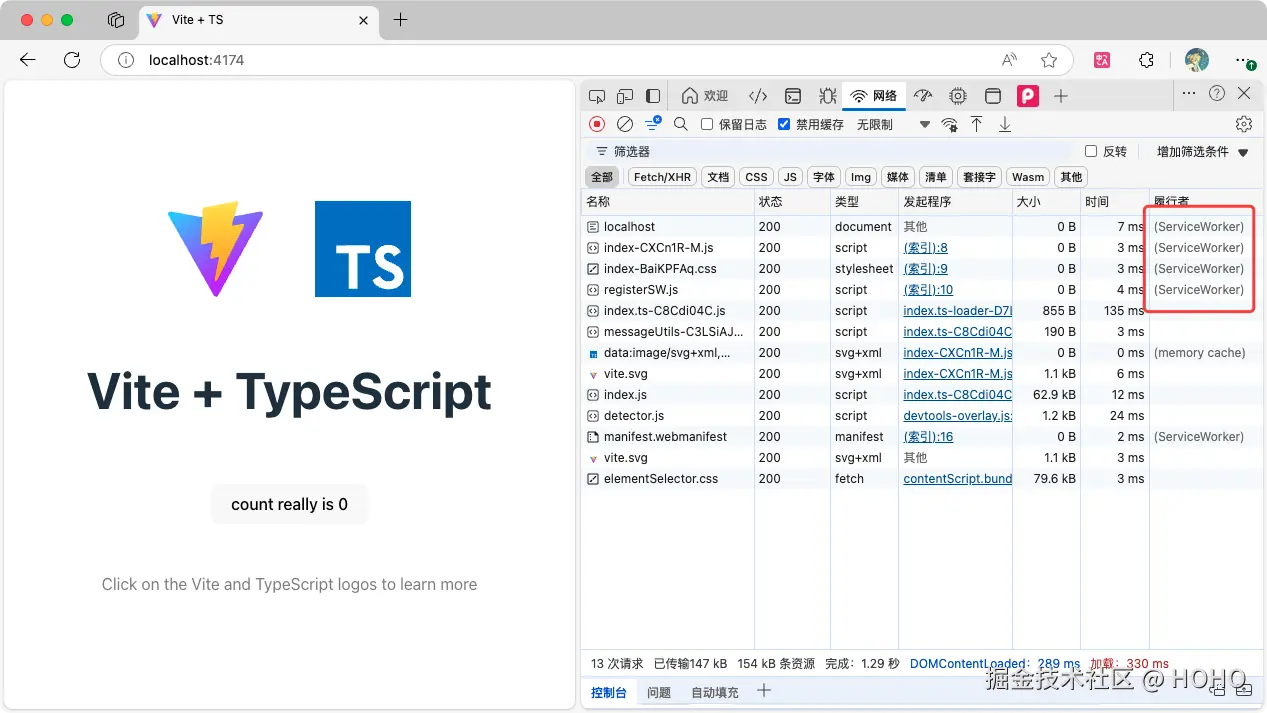The width and height of the screenshot is (1267, 713).
Task: Open network conditions wifi-gear icon
Action: 949,125
